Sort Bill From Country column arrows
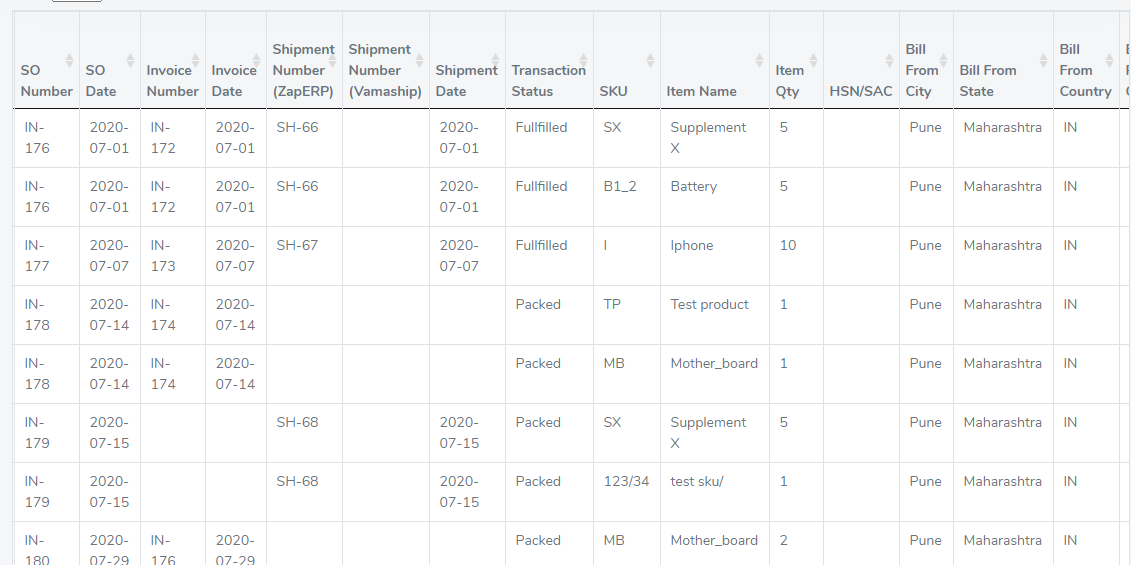1131x565 pixels. click(1109, 61)
